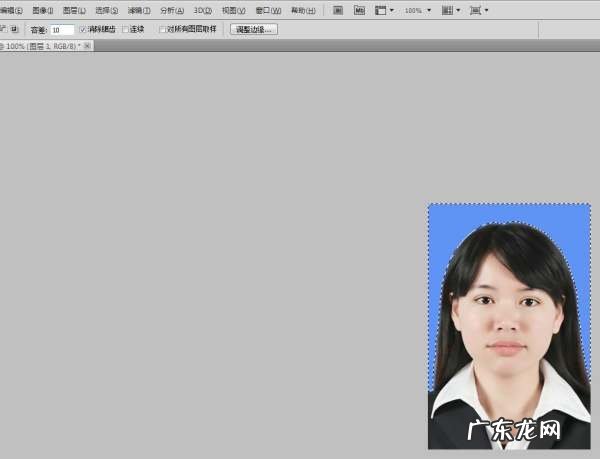Expand the Arrange Documents dropdown arrow

[x=458, y=10]
